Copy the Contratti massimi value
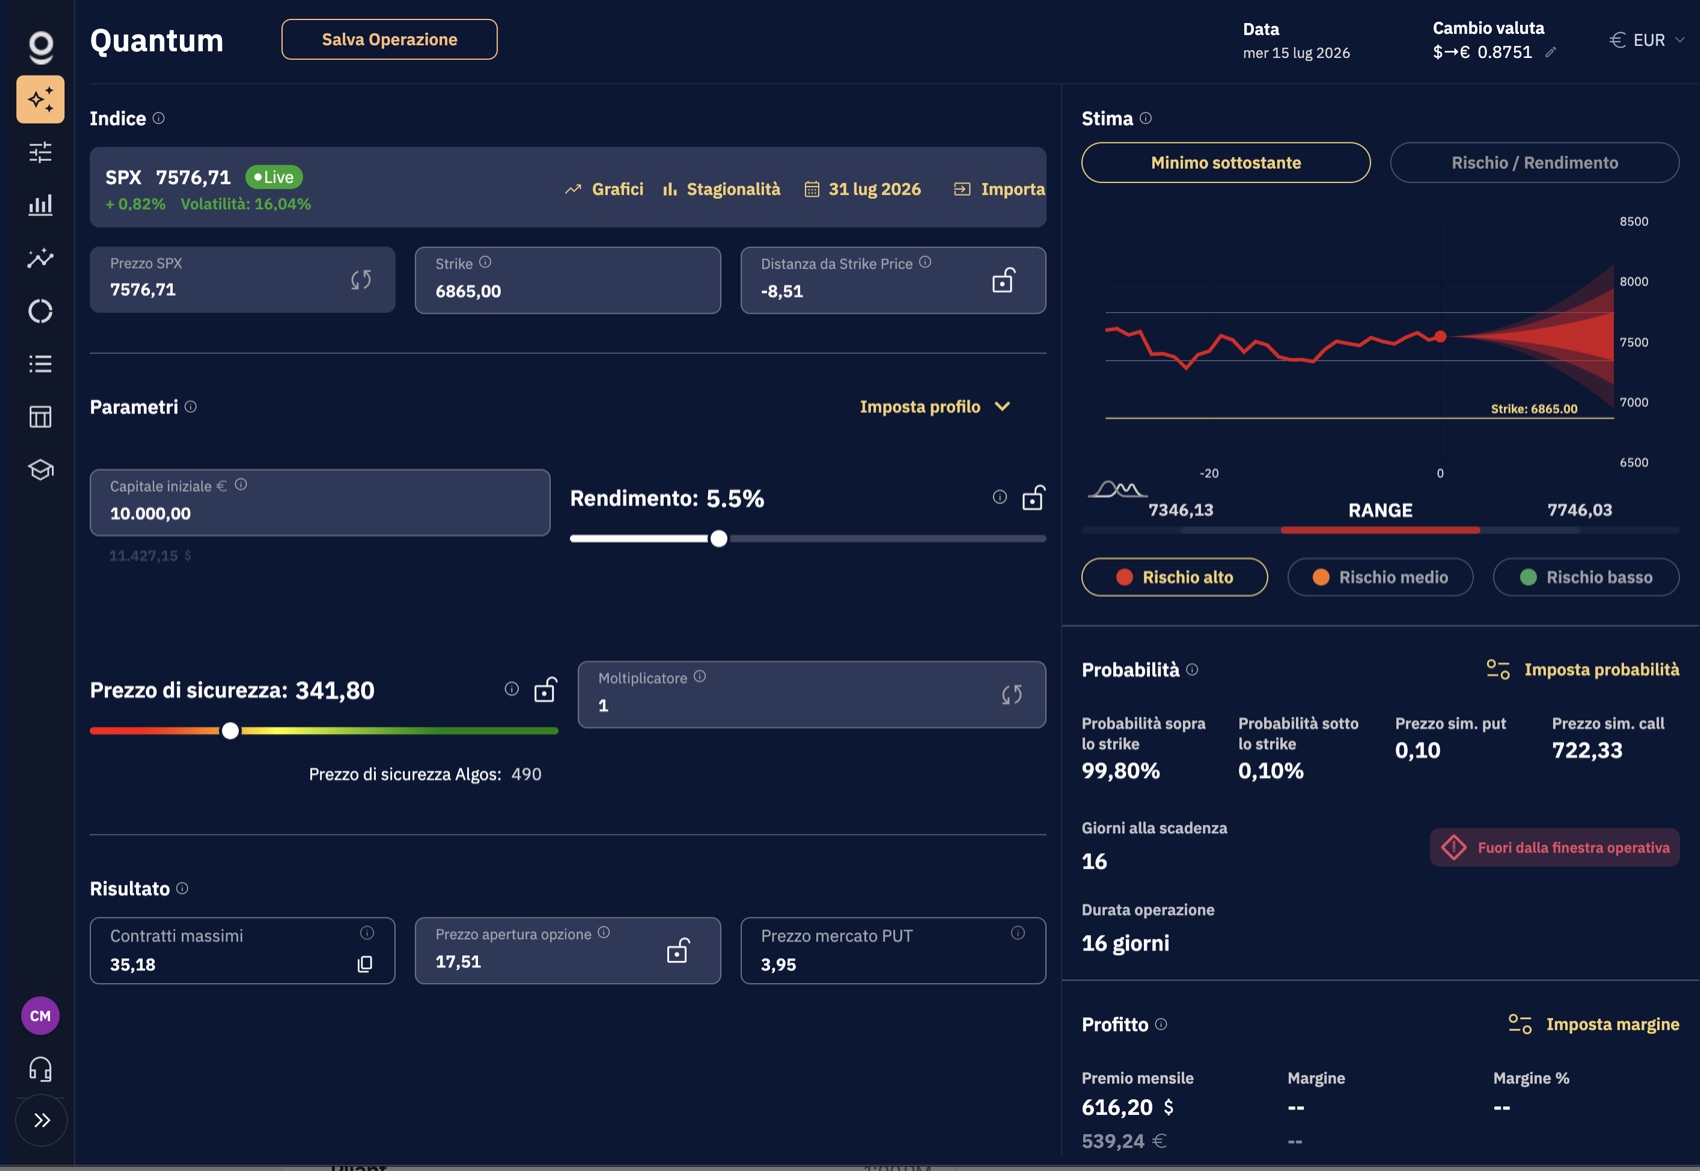 [365, 964]
